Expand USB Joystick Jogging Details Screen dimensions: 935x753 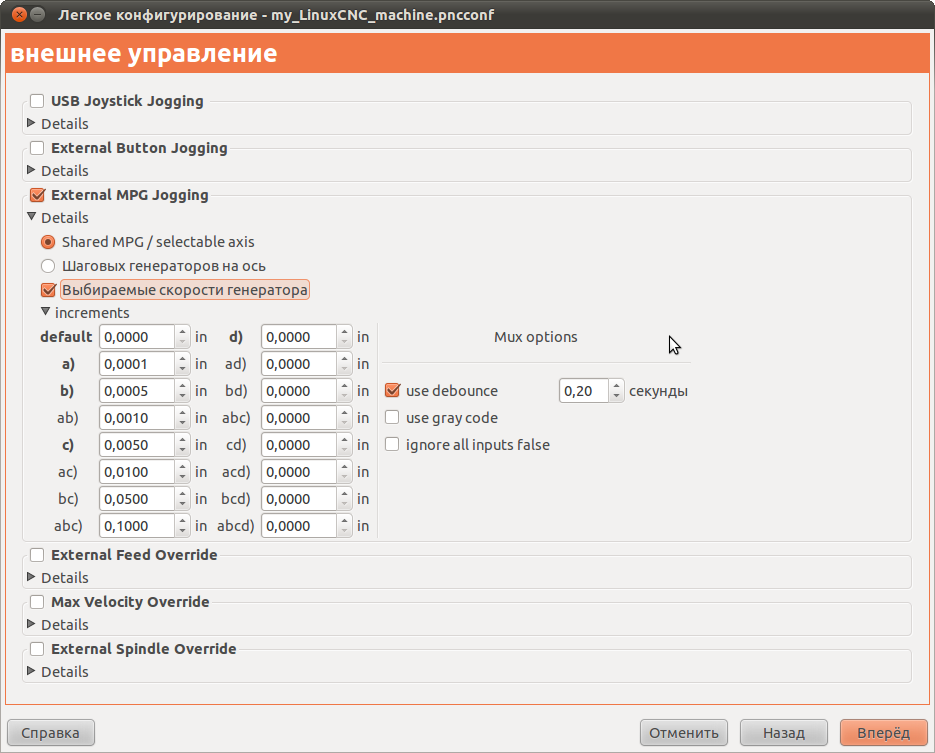[x=32, y=123]
